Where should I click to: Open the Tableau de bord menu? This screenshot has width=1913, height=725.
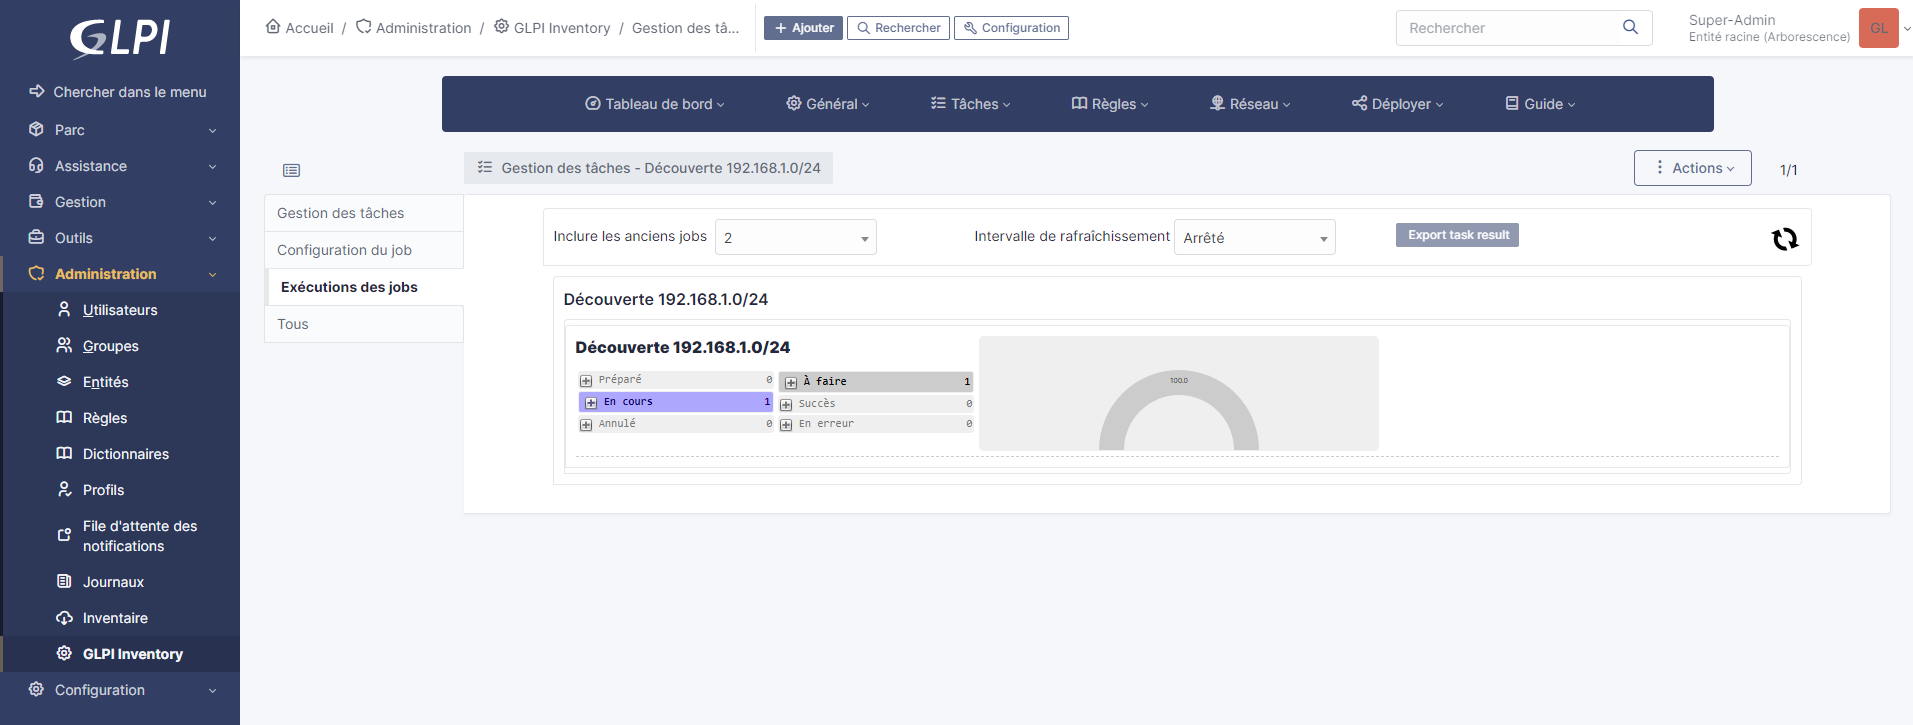(655, 104)
